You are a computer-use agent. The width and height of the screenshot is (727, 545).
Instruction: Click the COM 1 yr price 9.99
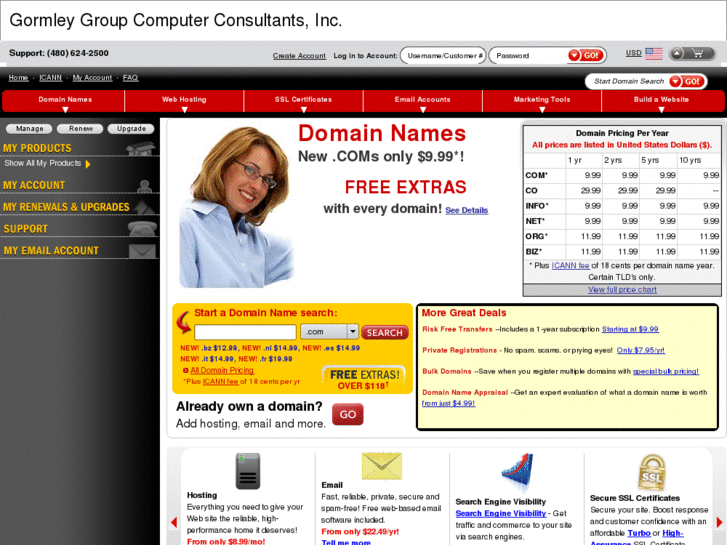592,175
